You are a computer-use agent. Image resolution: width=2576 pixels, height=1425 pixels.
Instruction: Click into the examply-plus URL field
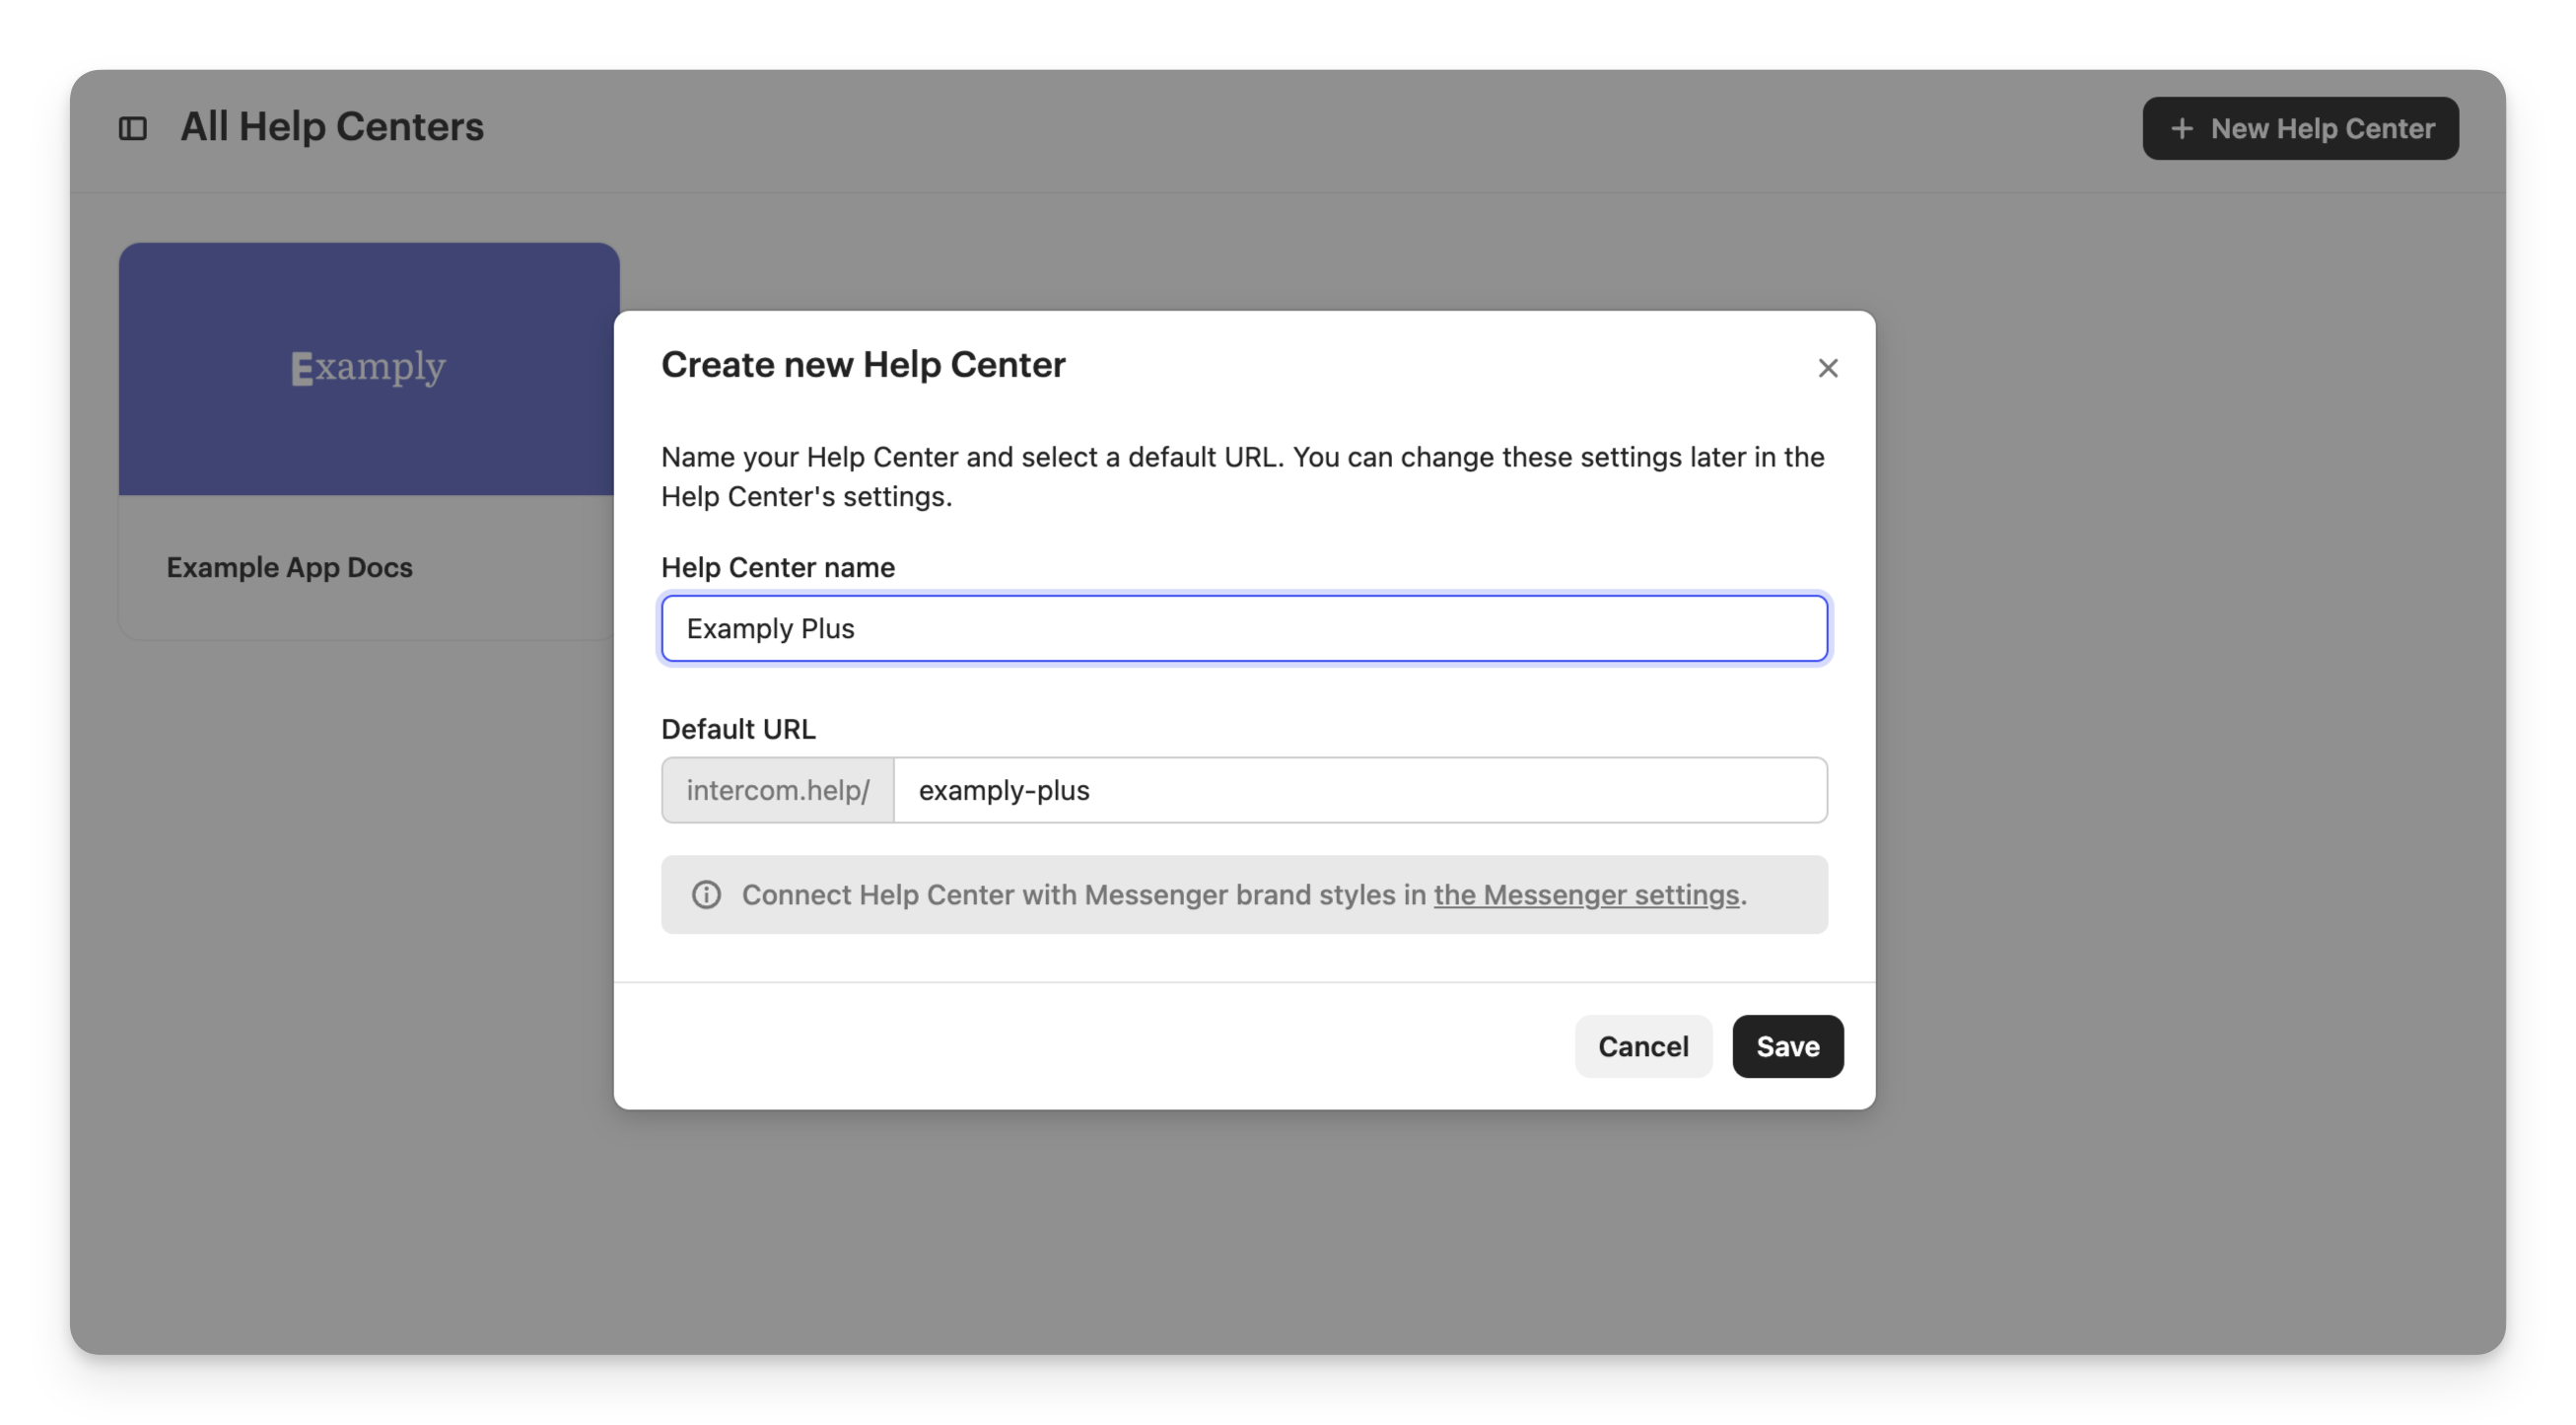coord(1359,790)
